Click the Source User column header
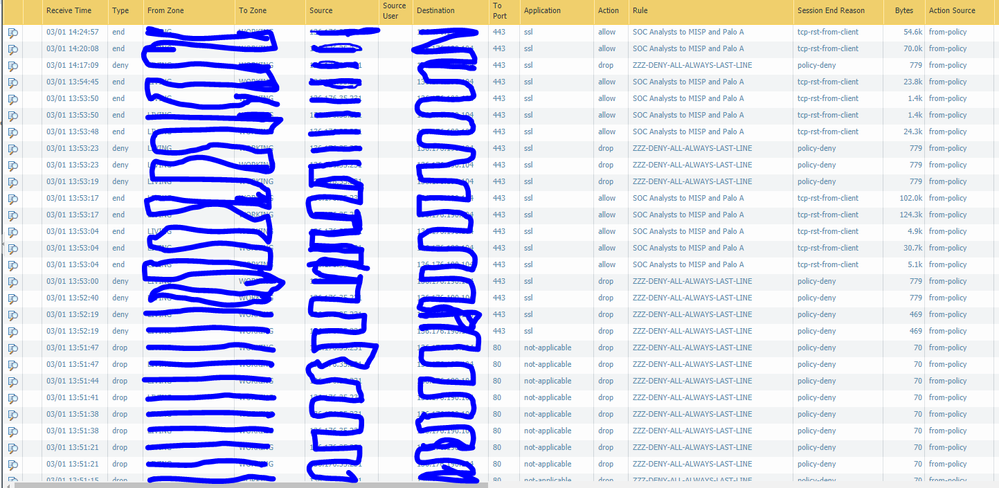Screen dimensions: 999x488 point(395,11)
